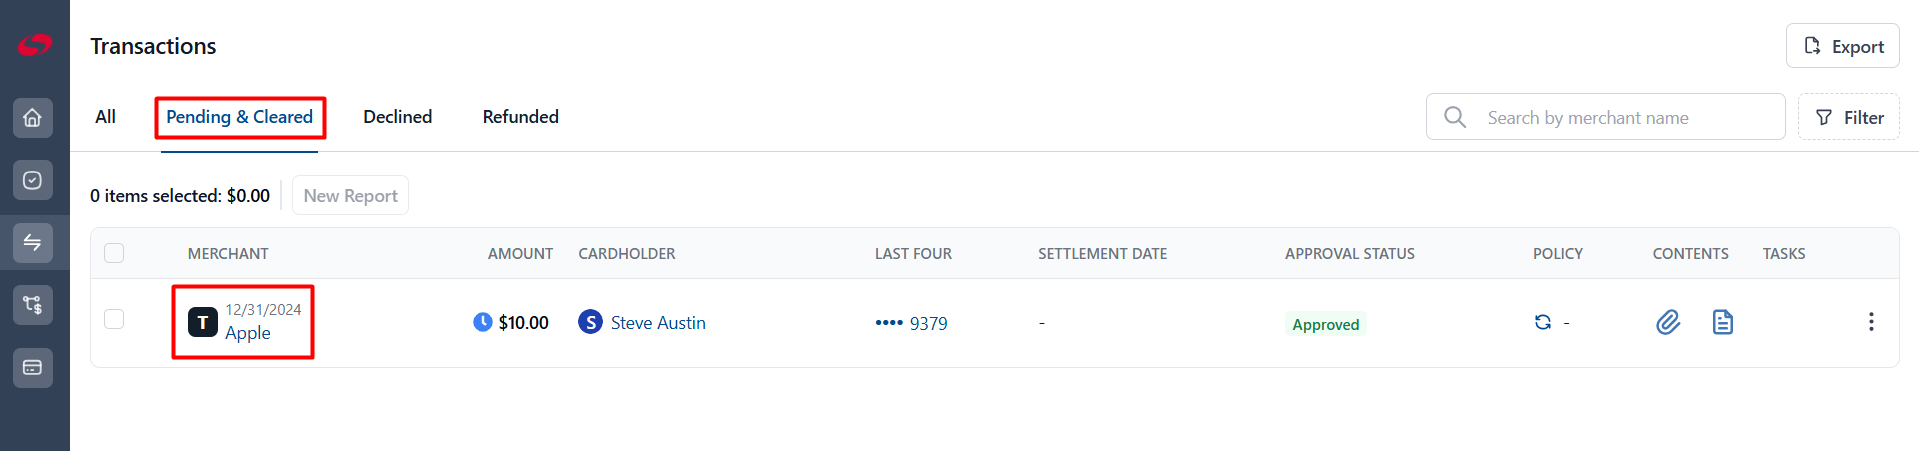This screenshot has height=451, width=1919.
Task: Open the document contents icon
Action: click(1722, 322)
